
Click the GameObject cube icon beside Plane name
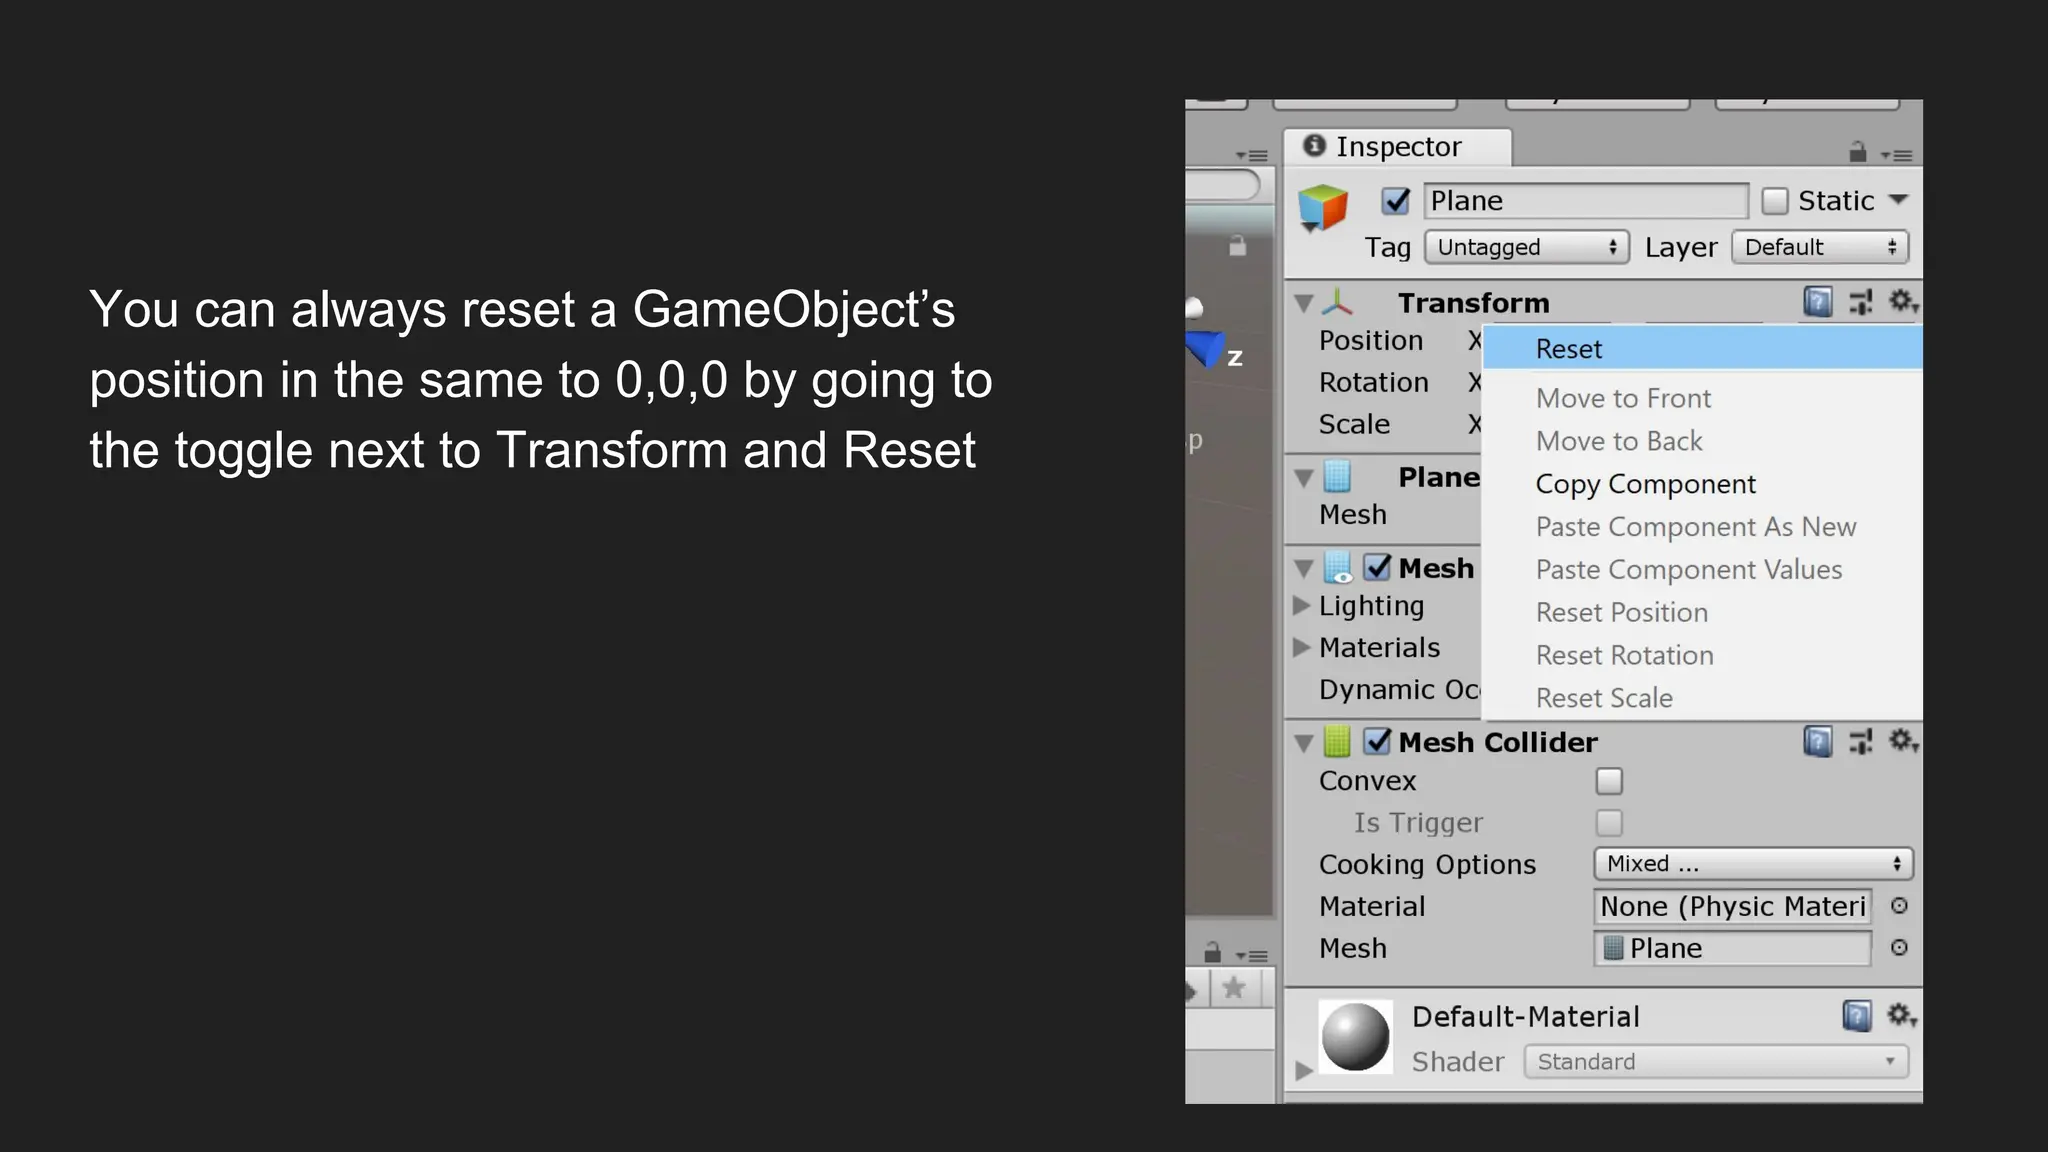(x=1322, y=207)
